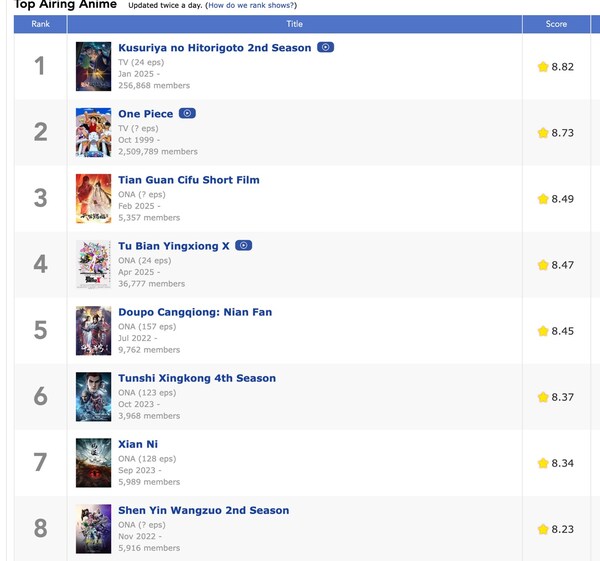Viewport: 600px width, 561px height.
Task: Click the star next to score 8.23
Action: [x=543, y=529]
